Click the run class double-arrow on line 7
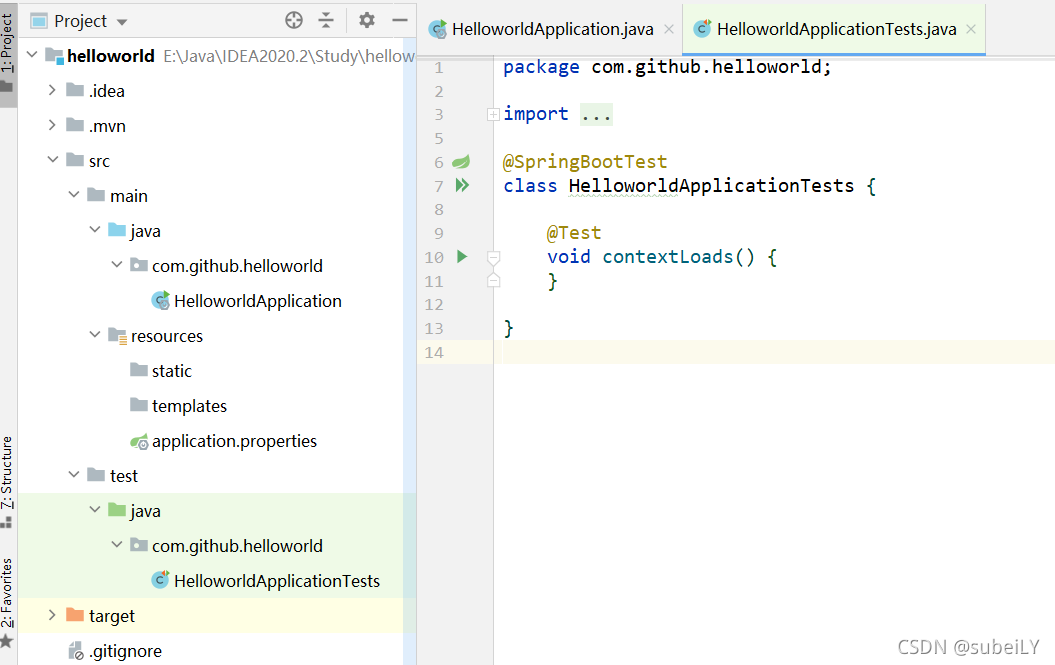The image size is (1055, 665). click(462, 185)
